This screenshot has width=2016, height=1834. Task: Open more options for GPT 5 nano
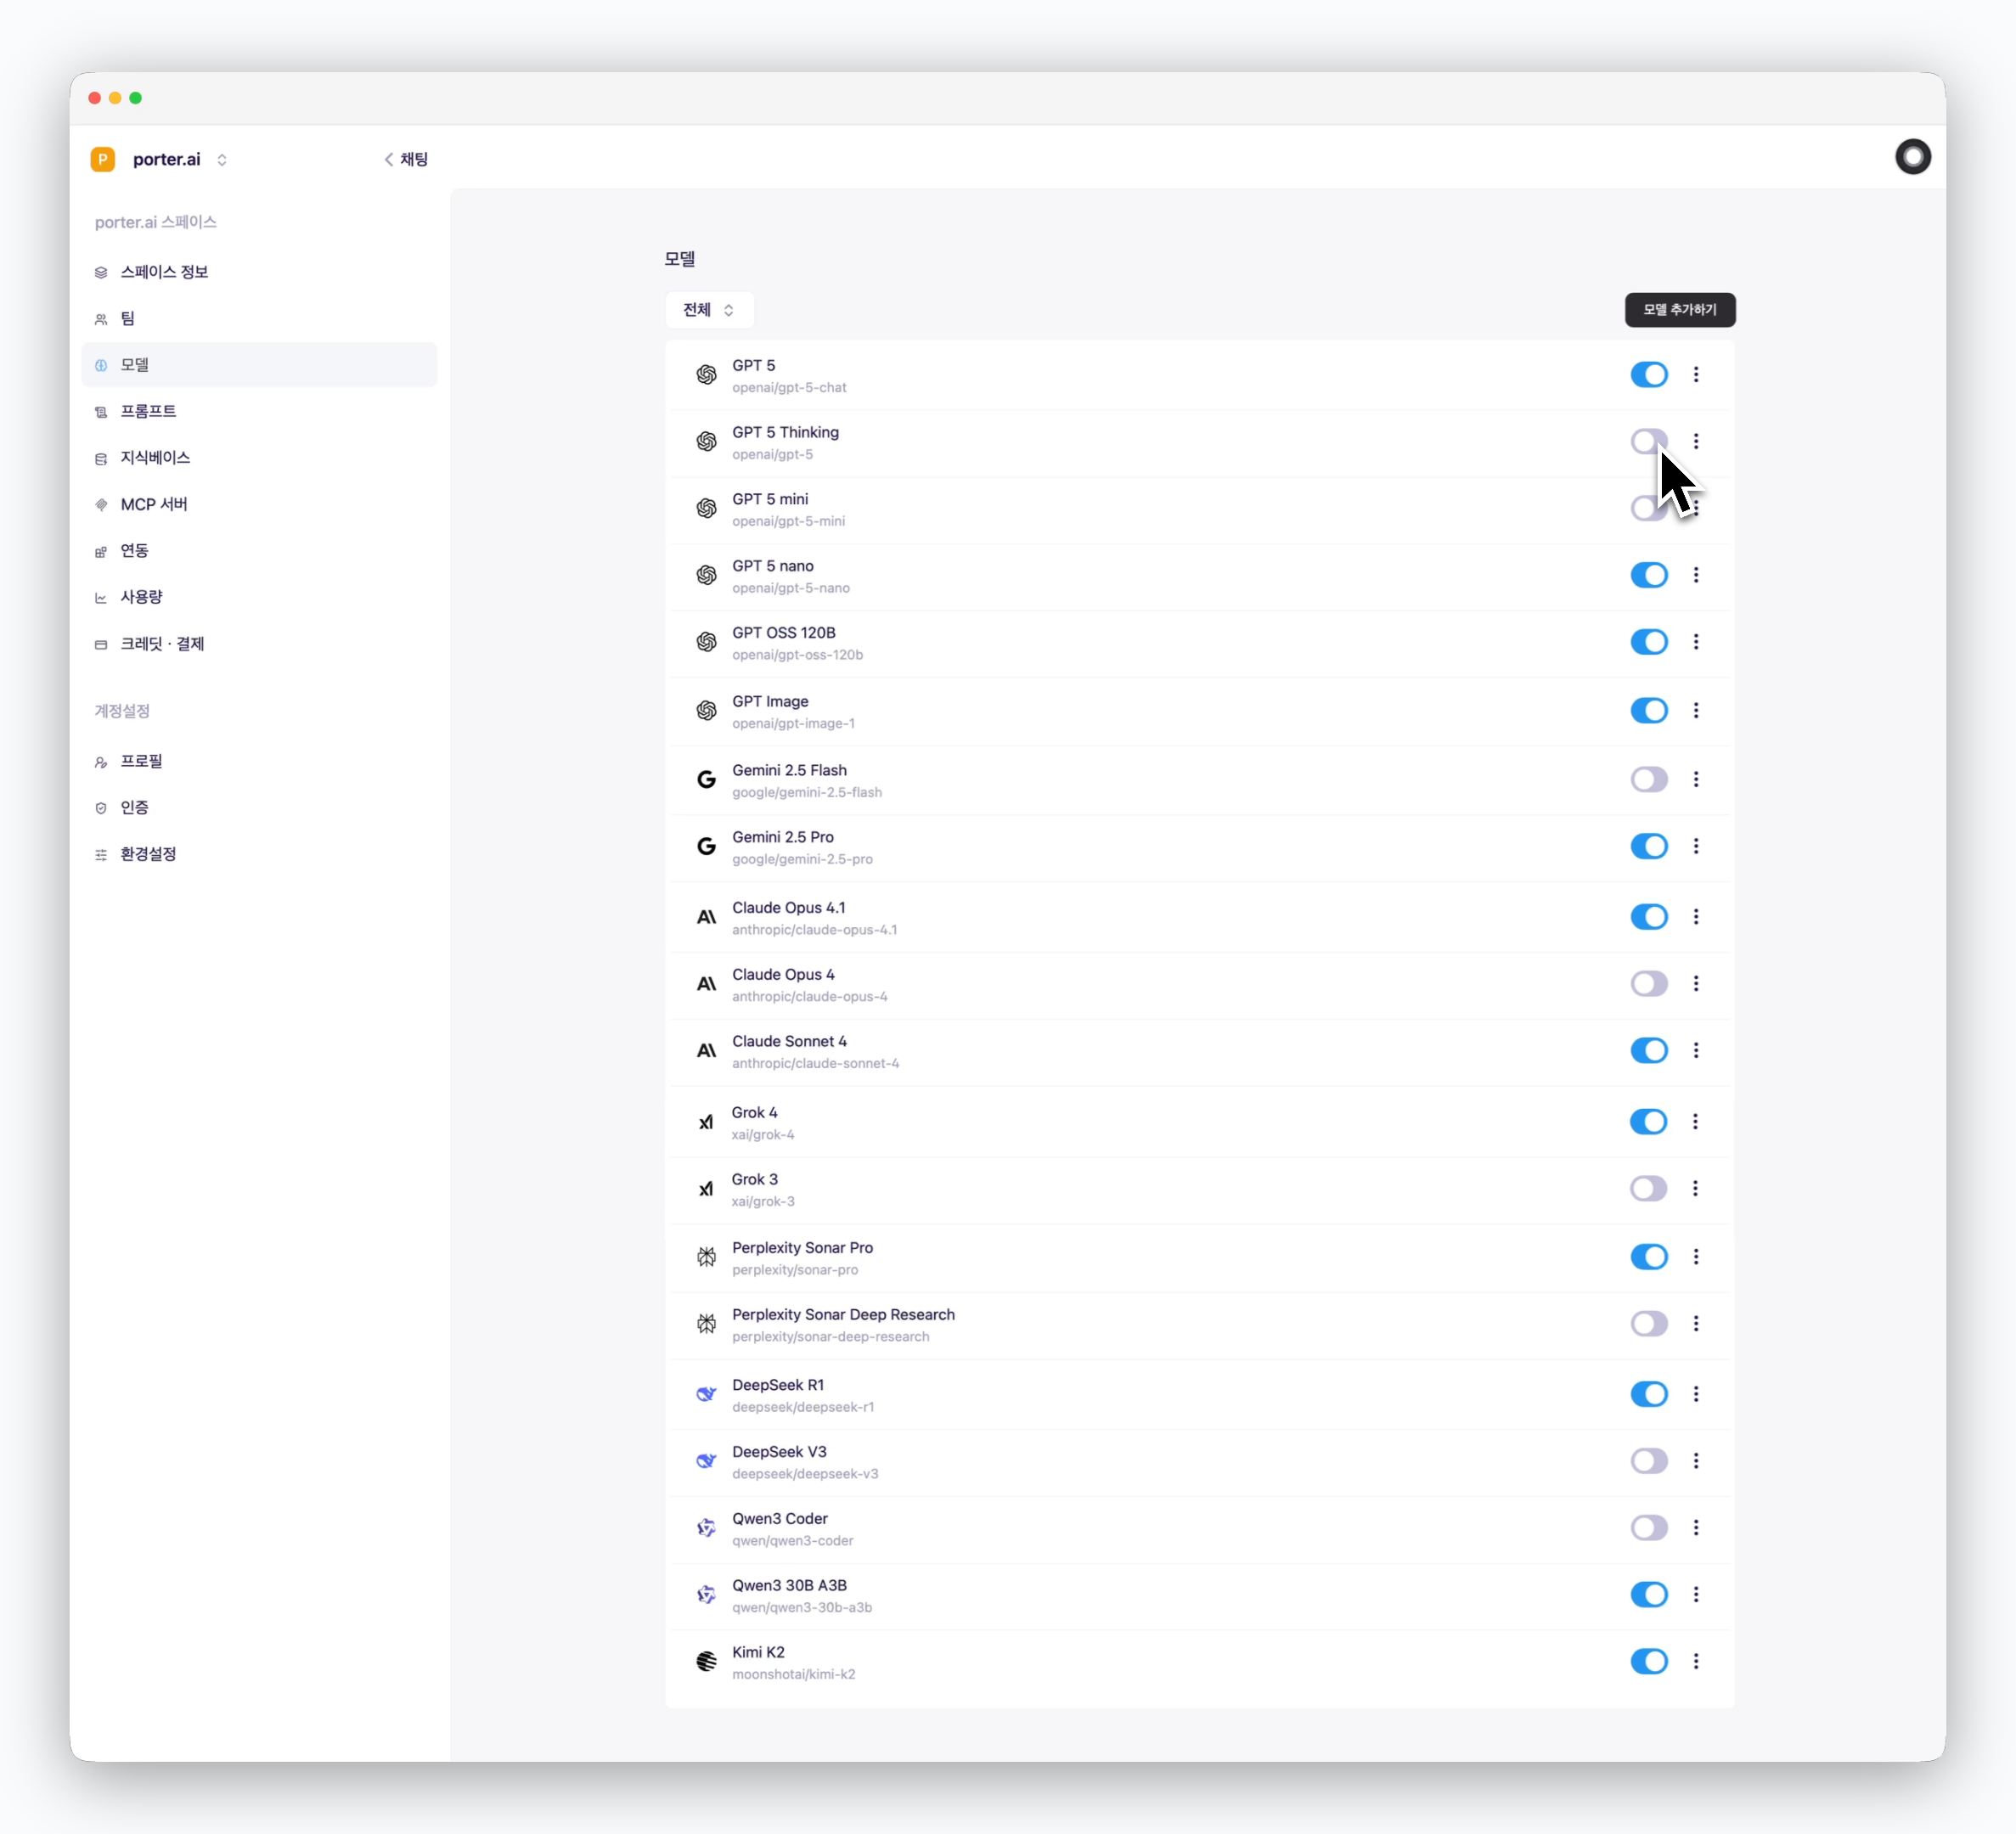[1696, 575]
